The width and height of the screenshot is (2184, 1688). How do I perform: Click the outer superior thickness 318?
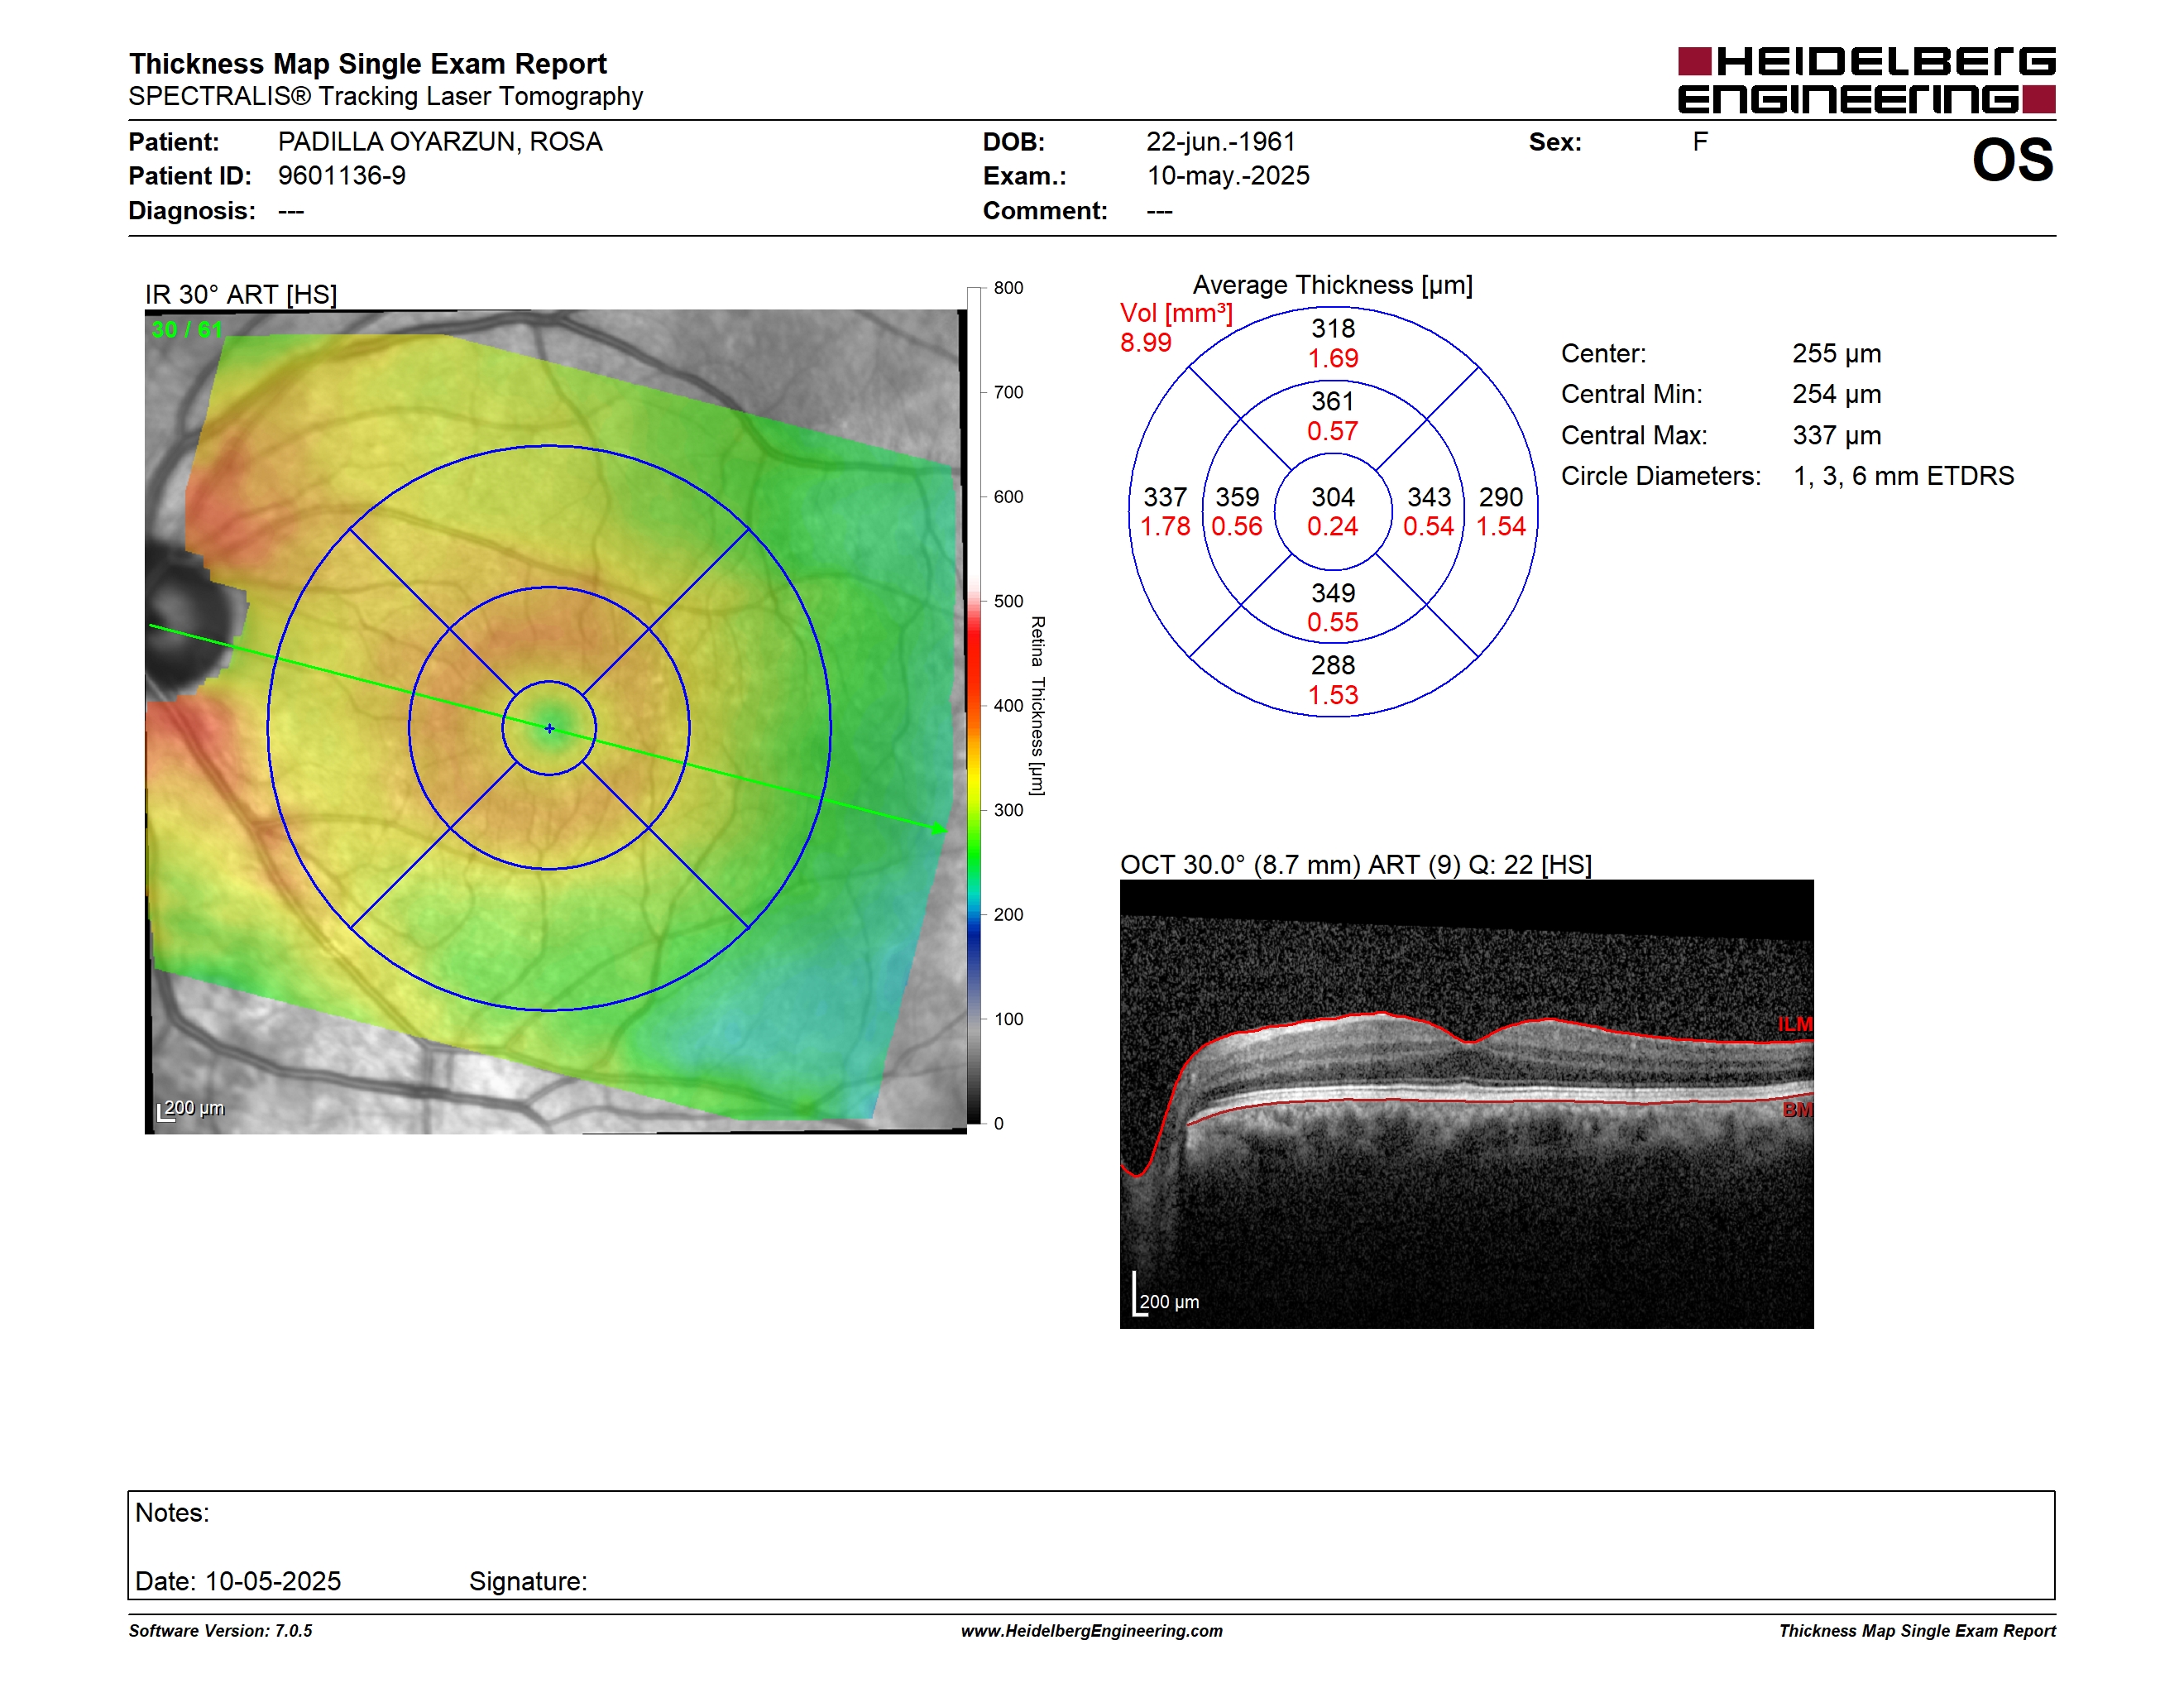pyautogui.click(x=1333, y=328)
